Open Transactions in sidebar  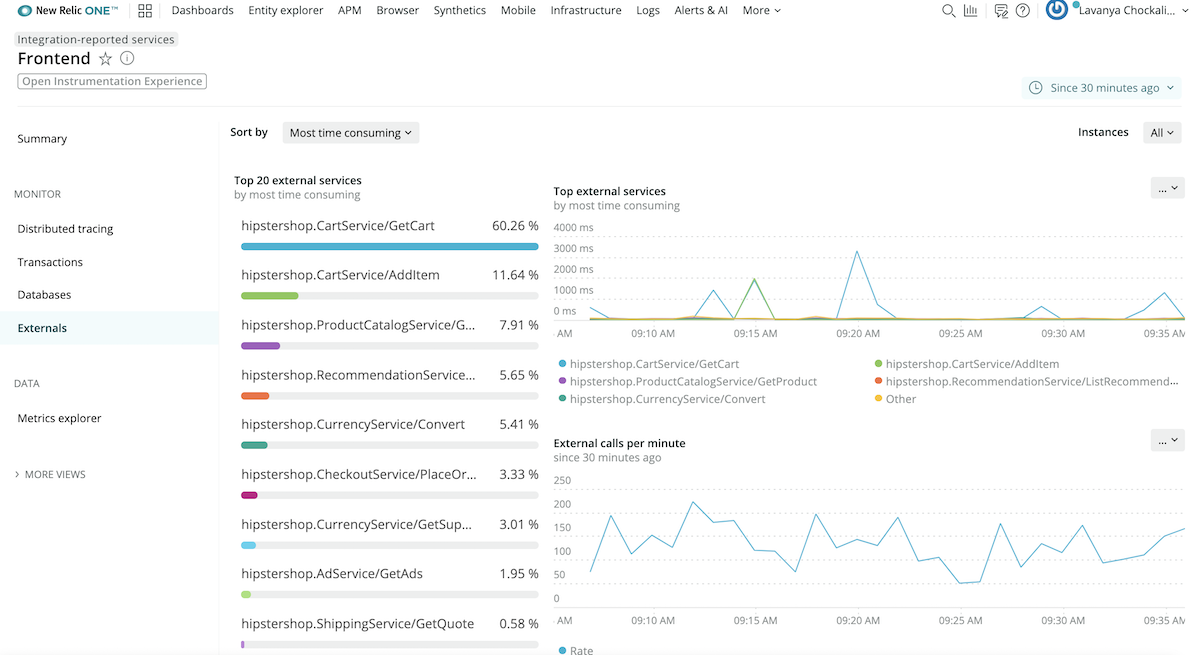tap(50, 262)
